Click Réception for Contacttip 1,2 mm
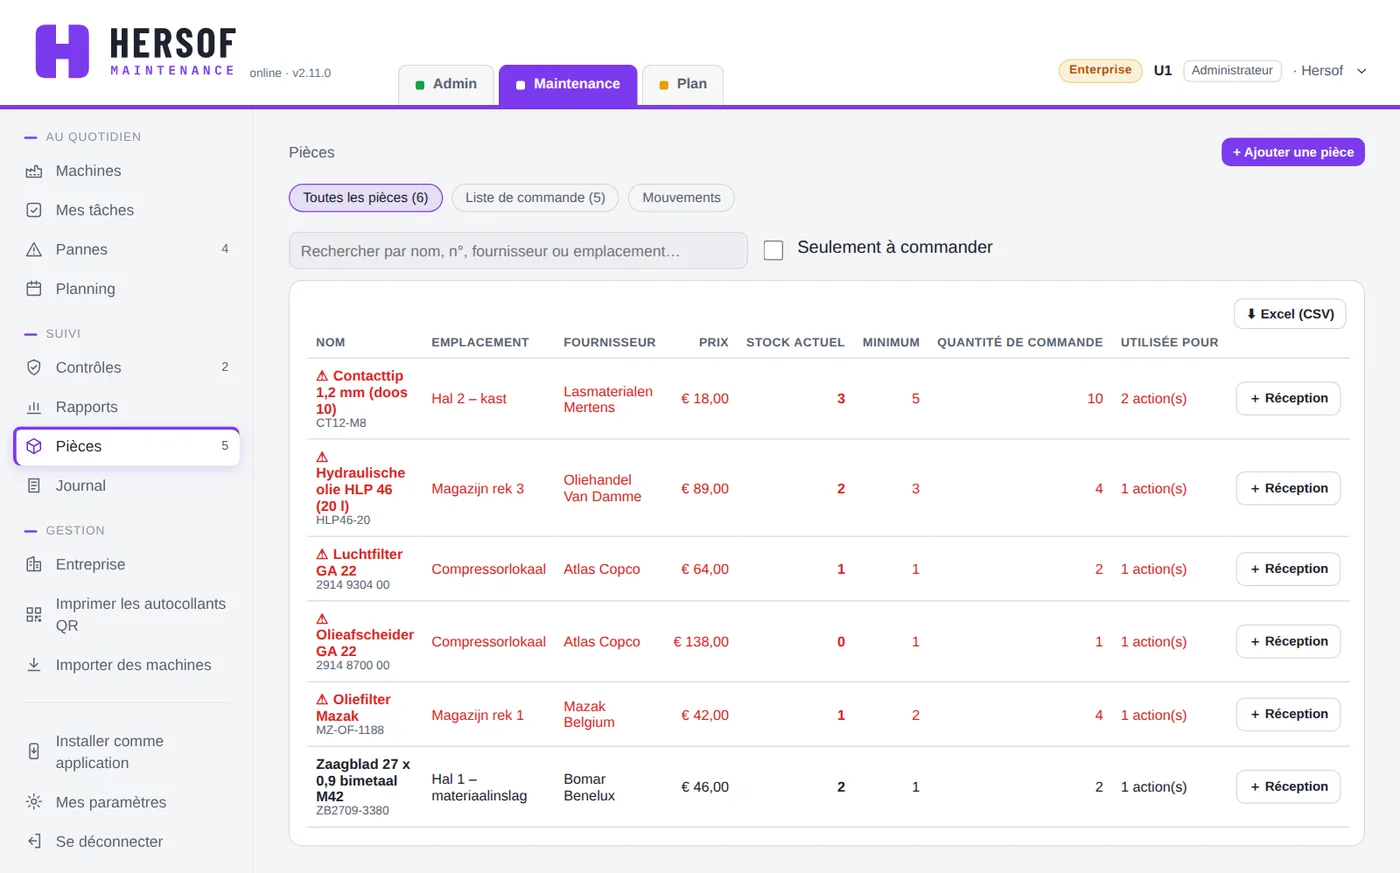Viewport: 1400px width, 873px height. 1288,398
